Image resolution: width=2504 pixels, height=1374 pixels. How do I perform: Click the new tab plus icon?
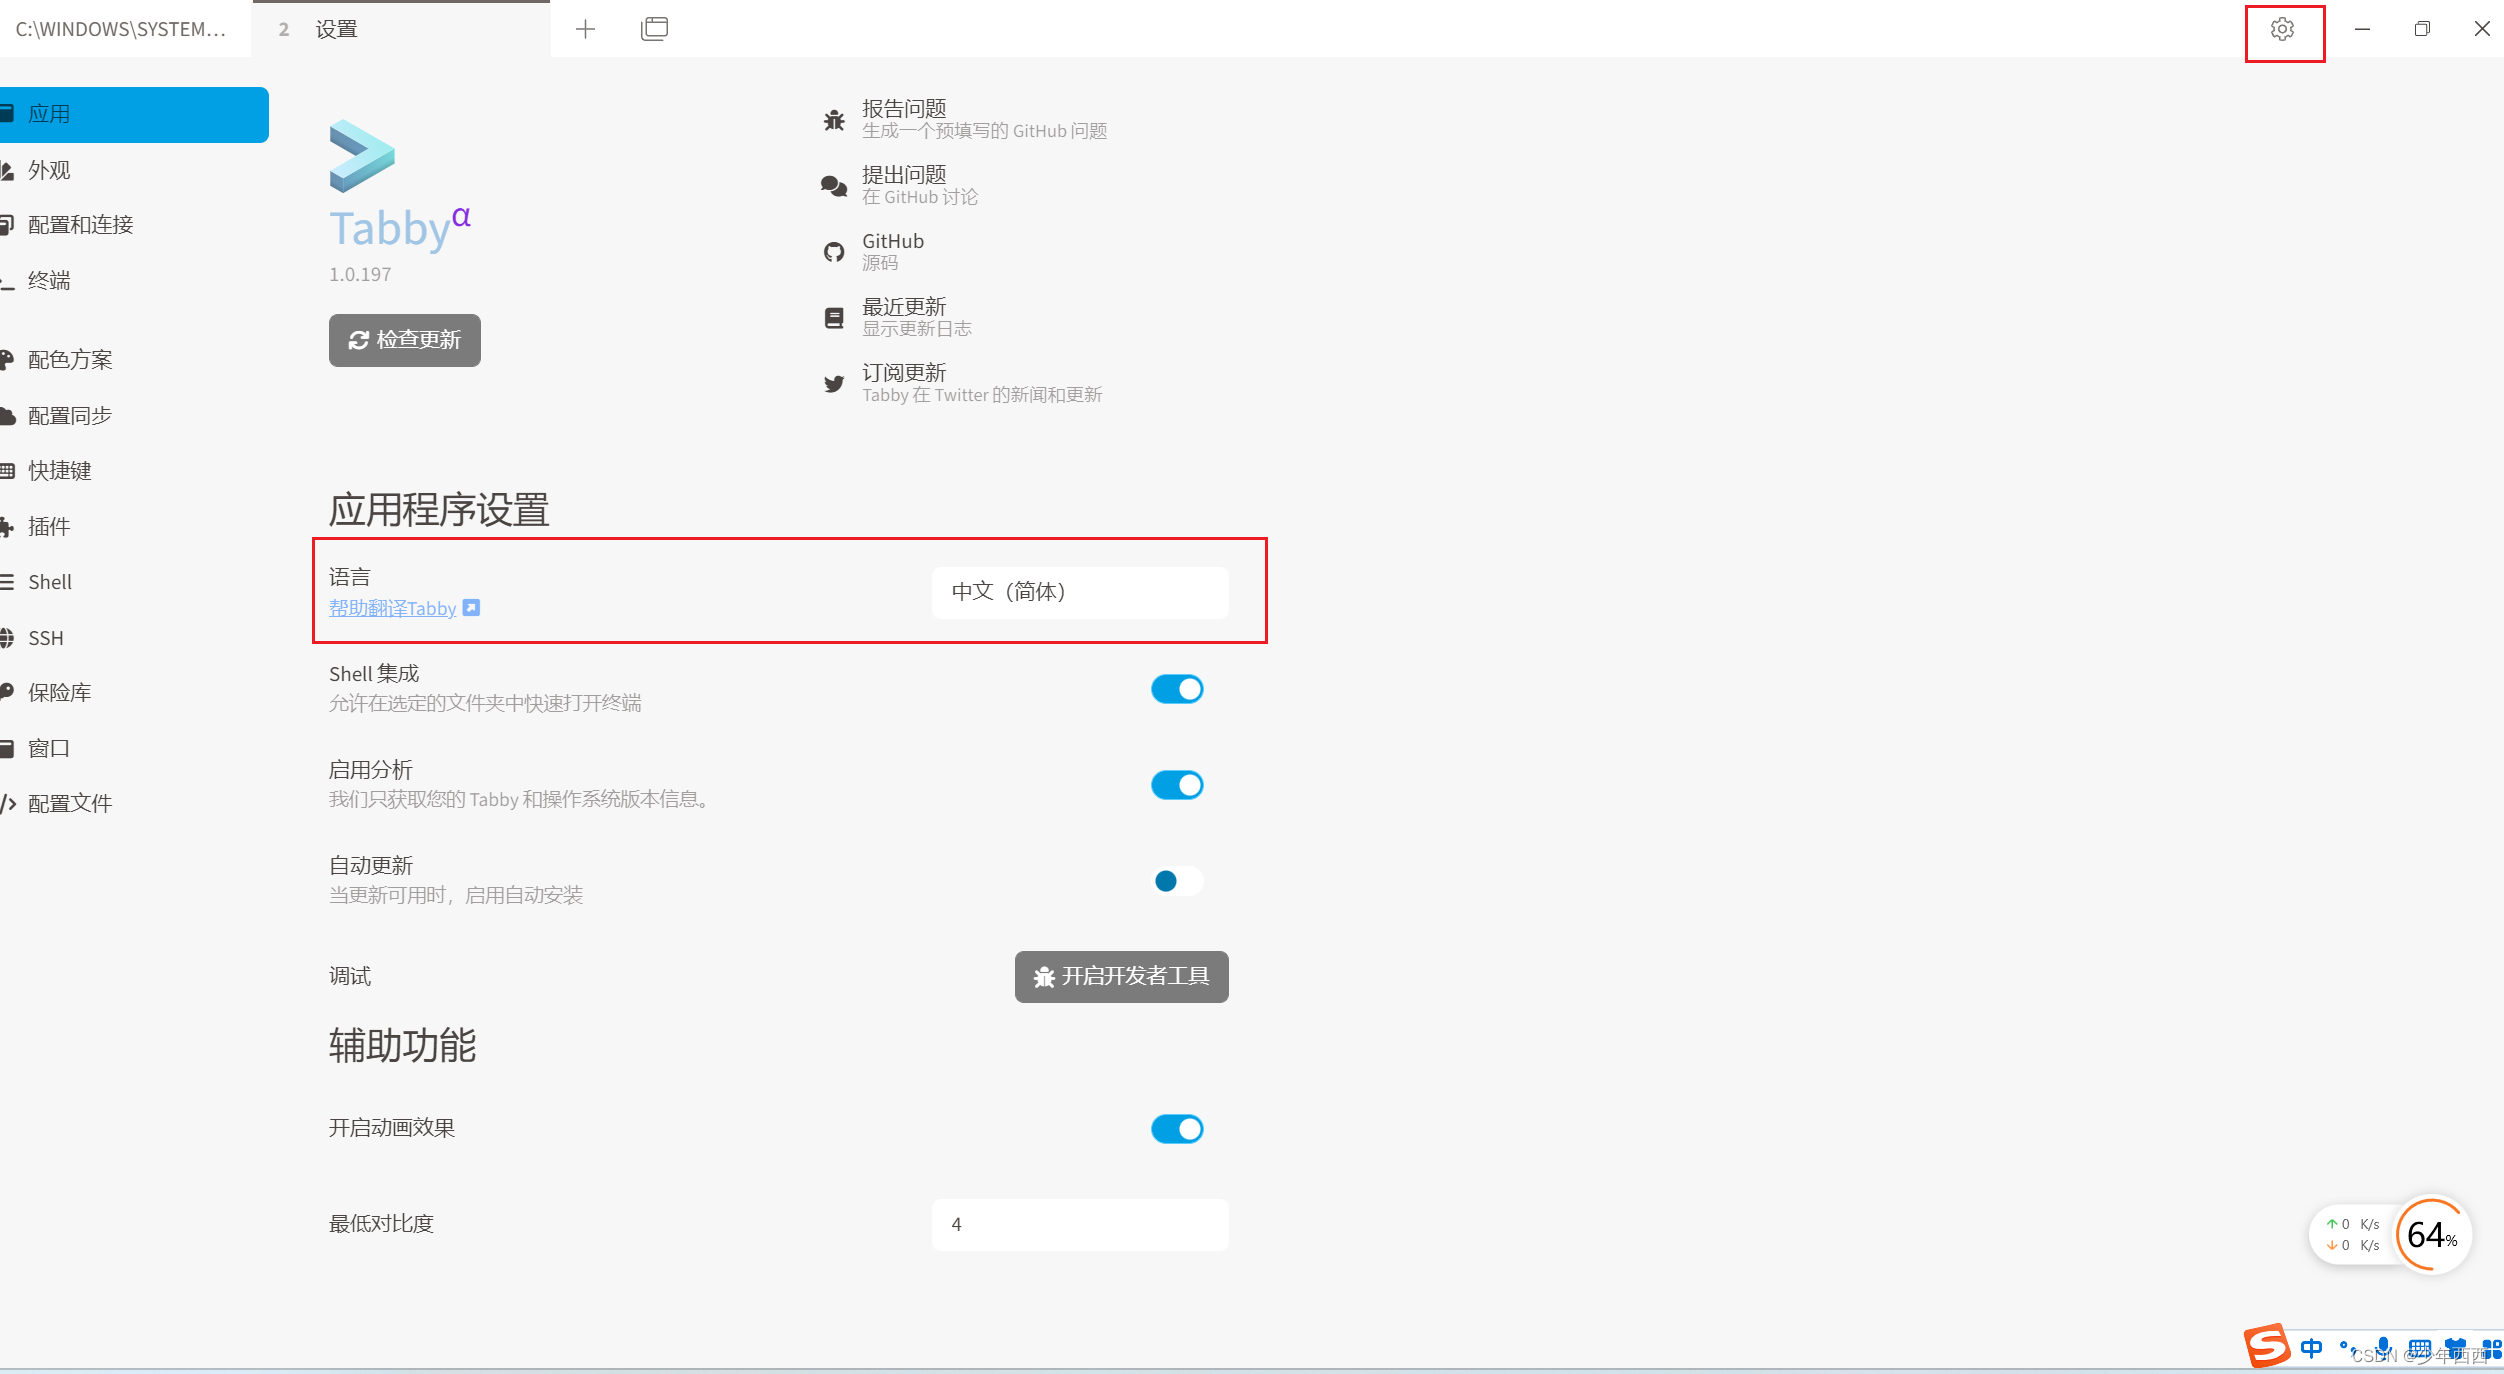[x=586, y=30]
